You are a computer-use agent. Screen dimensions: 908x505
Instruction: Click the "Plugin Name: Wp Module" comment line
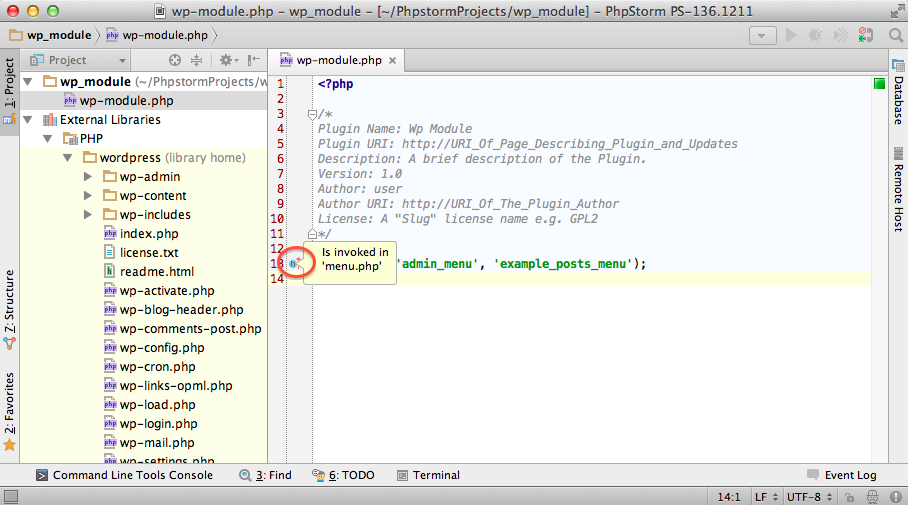coord(394,129)
